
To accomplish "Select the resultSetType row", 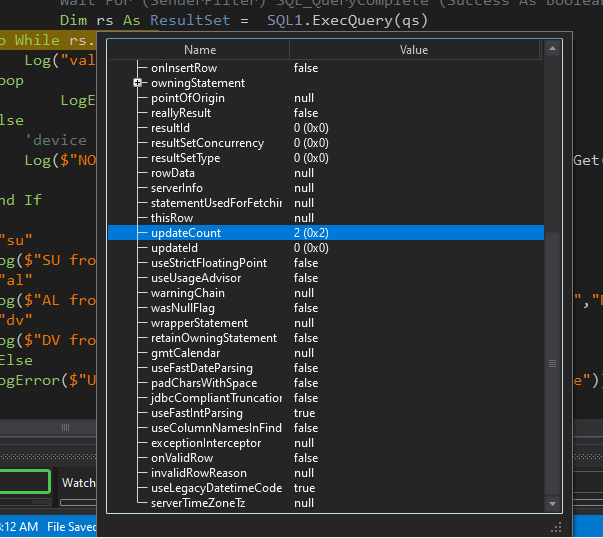I will 326,158.
